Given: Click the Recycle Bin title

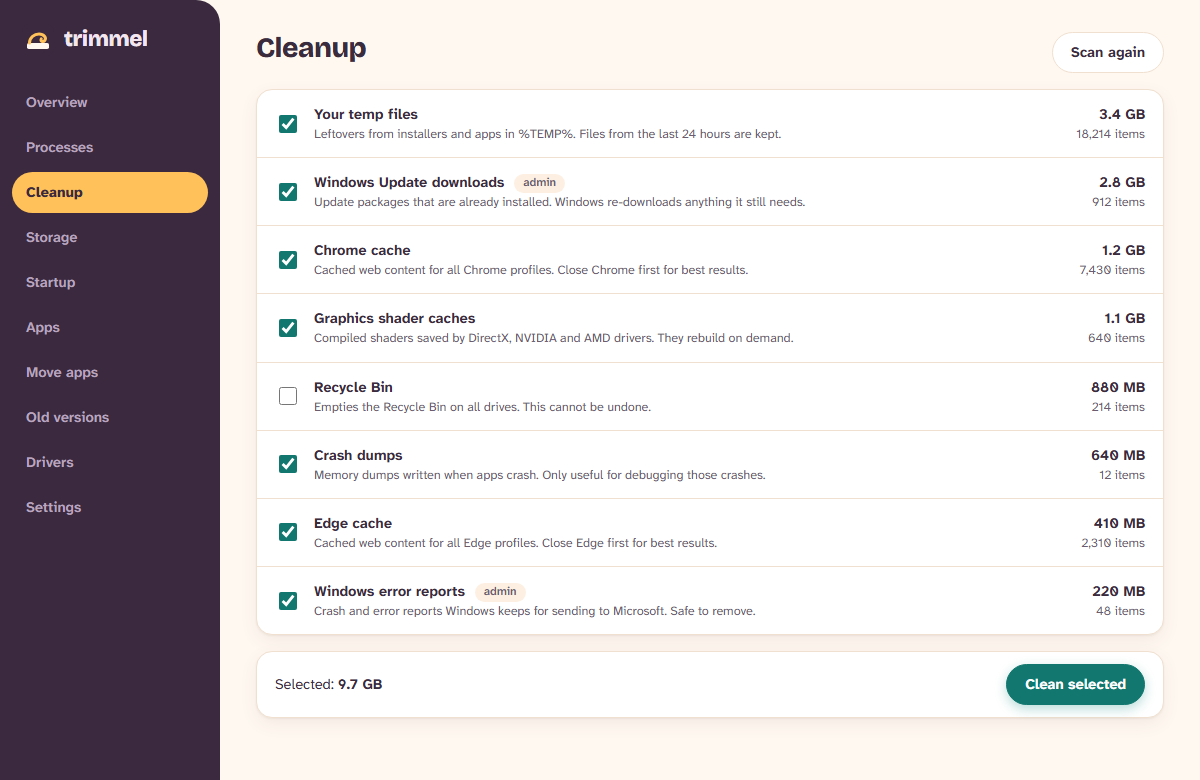Looking at the screenshot, I should point(353,387).
